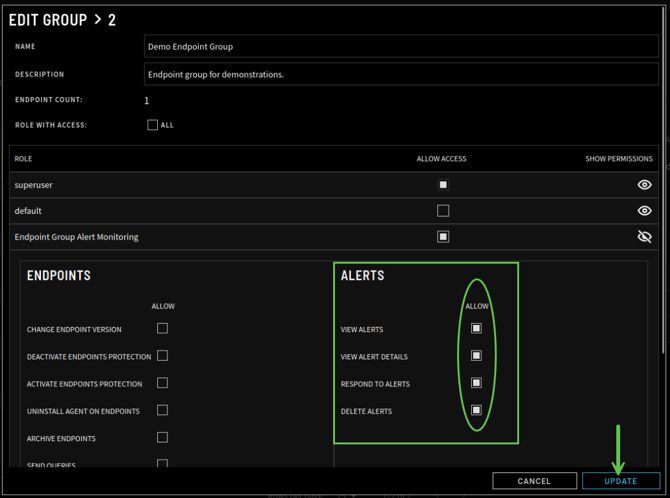670x498 pixels.
Task: Enable Archive Endpoints permission
Action: click(x=162, y=437)
